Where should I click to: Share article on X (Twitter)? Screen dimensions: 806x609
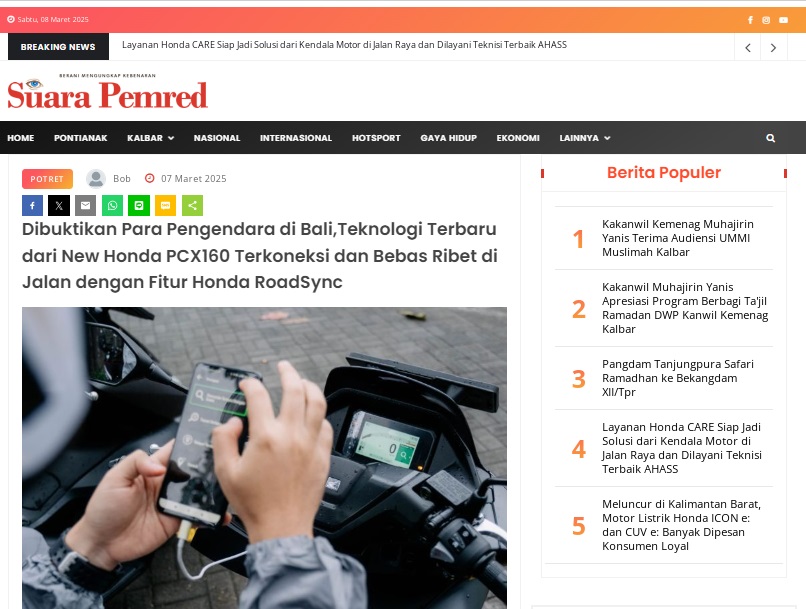point(59,206)
